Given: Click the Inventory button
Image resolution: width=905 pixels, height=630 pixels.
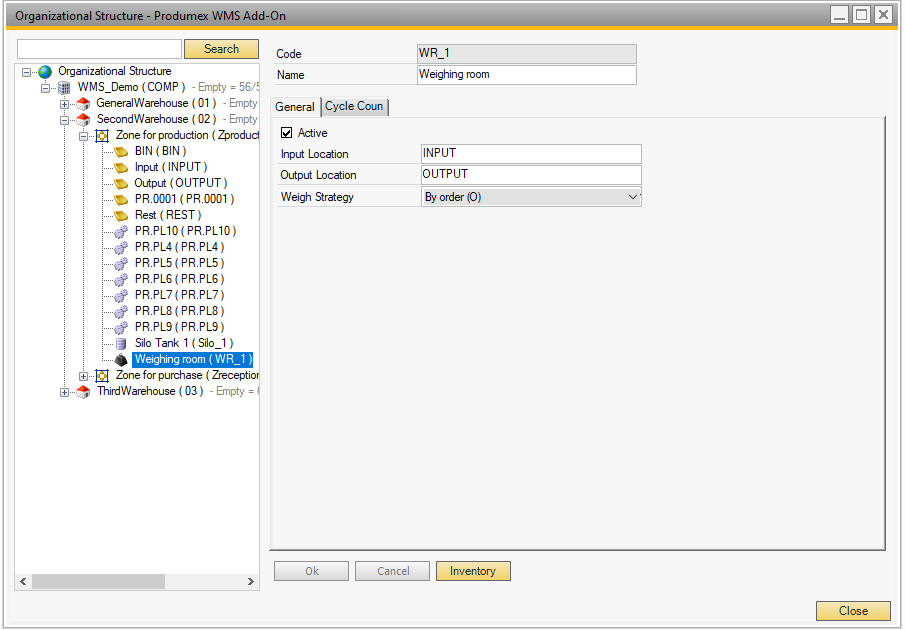Looking at the screenshot, I should pyautogui.click(x=473, y=571).
